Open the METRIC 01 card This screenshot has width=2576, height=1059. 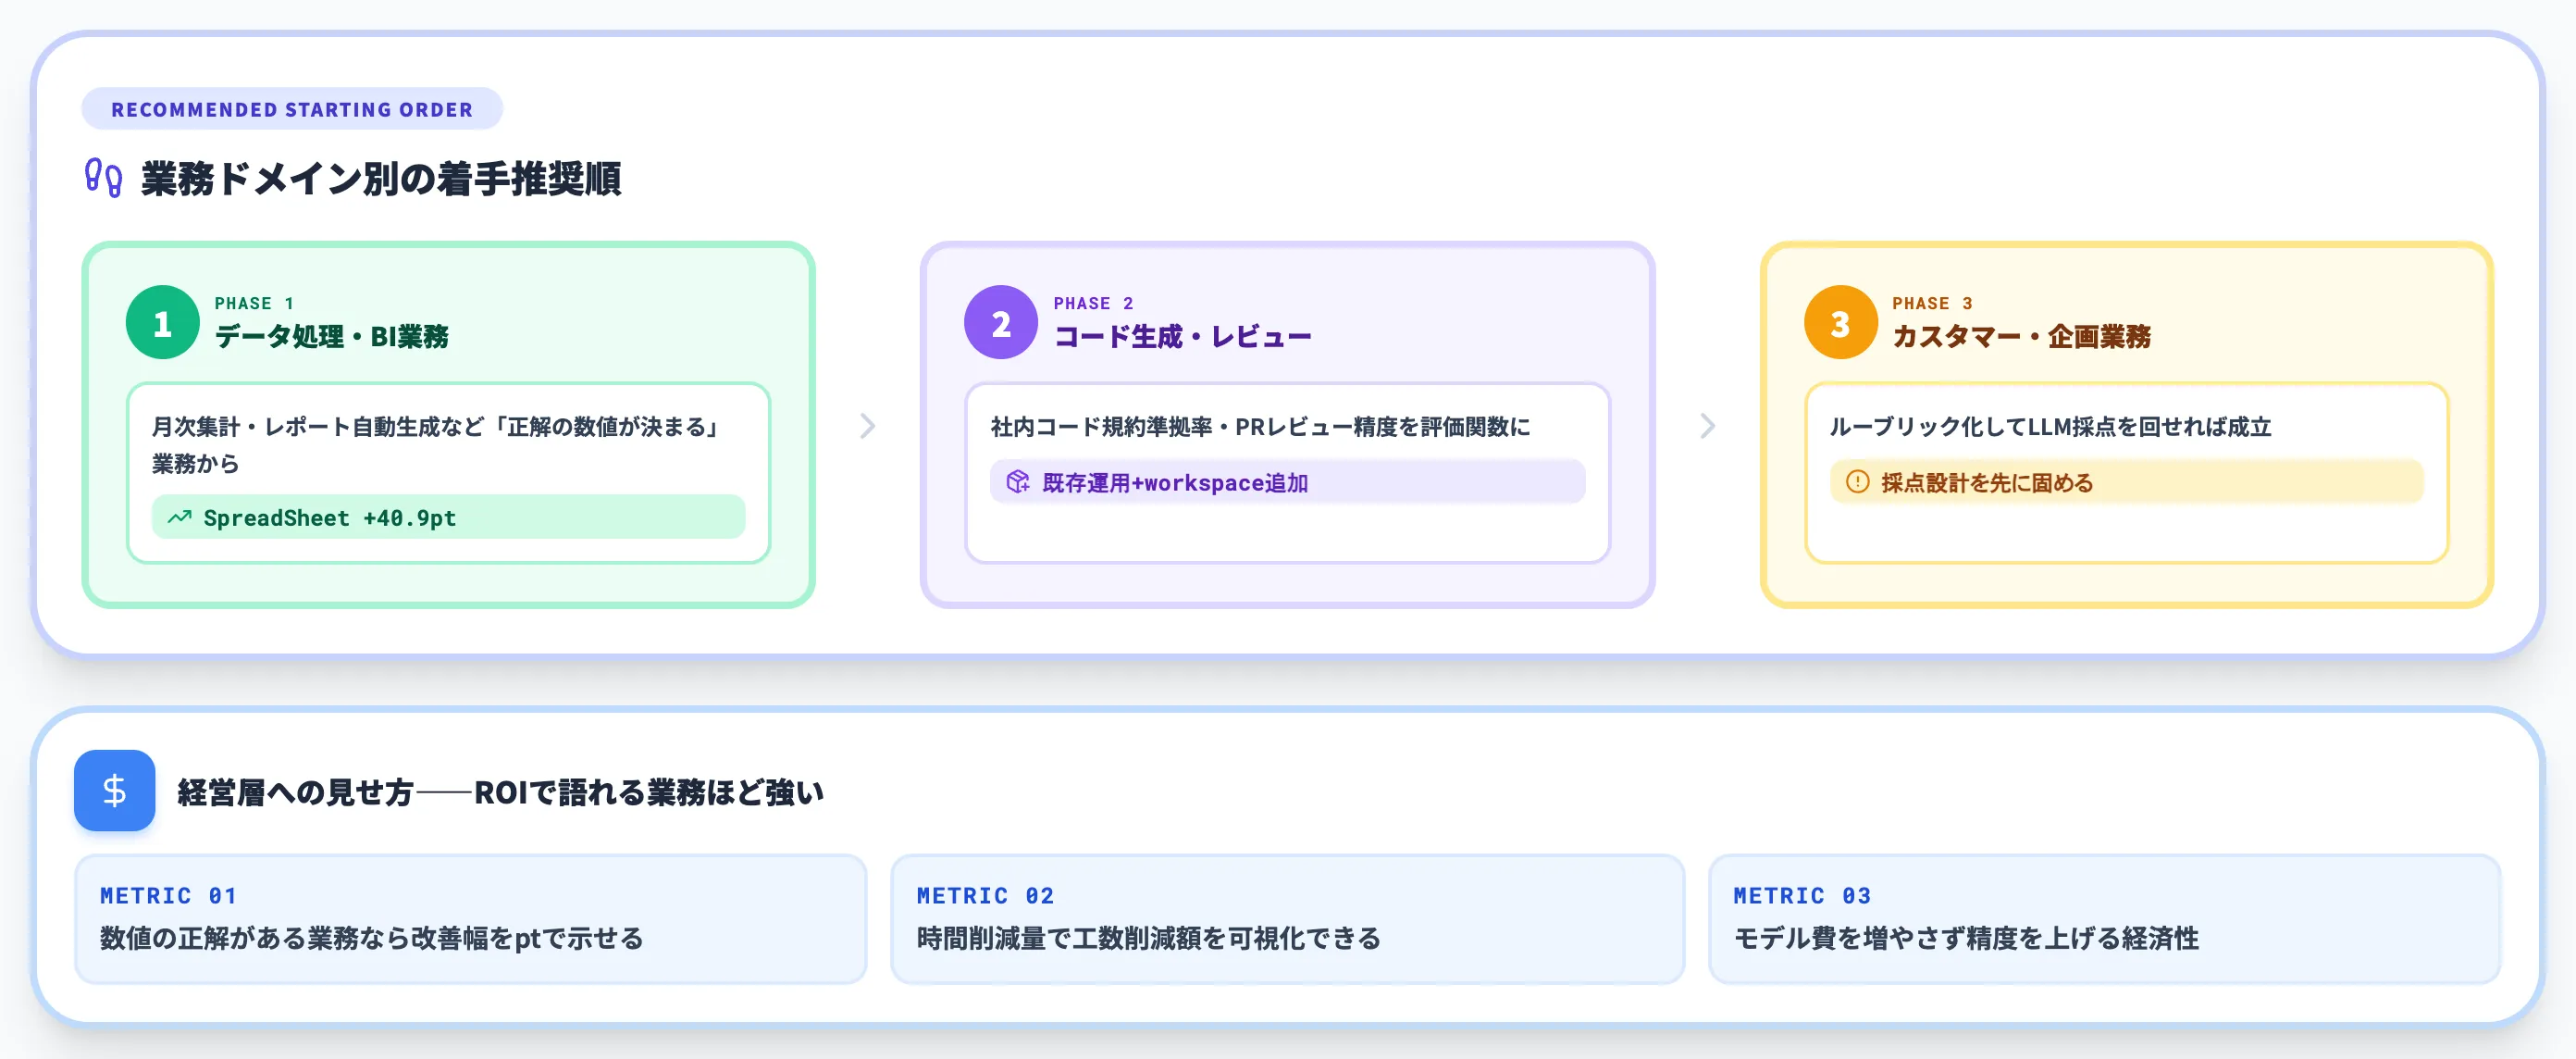[x=470, y=919]
